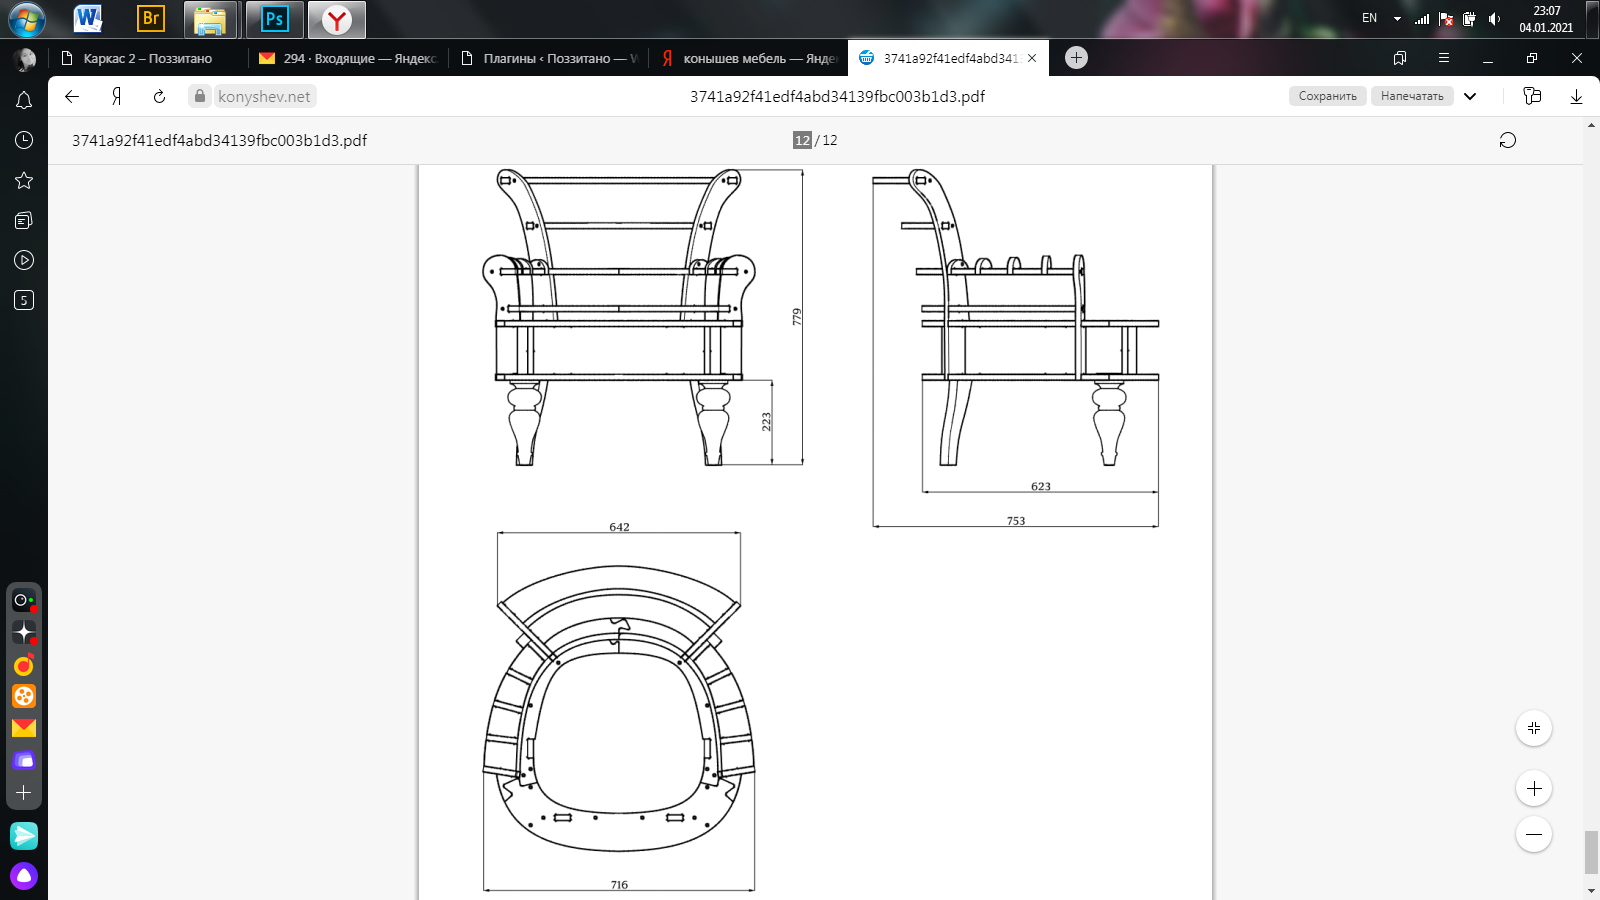This screenshot has height=900, width=1600.
Task: Click the zoom in plus button
Action: coord(1534,788)
